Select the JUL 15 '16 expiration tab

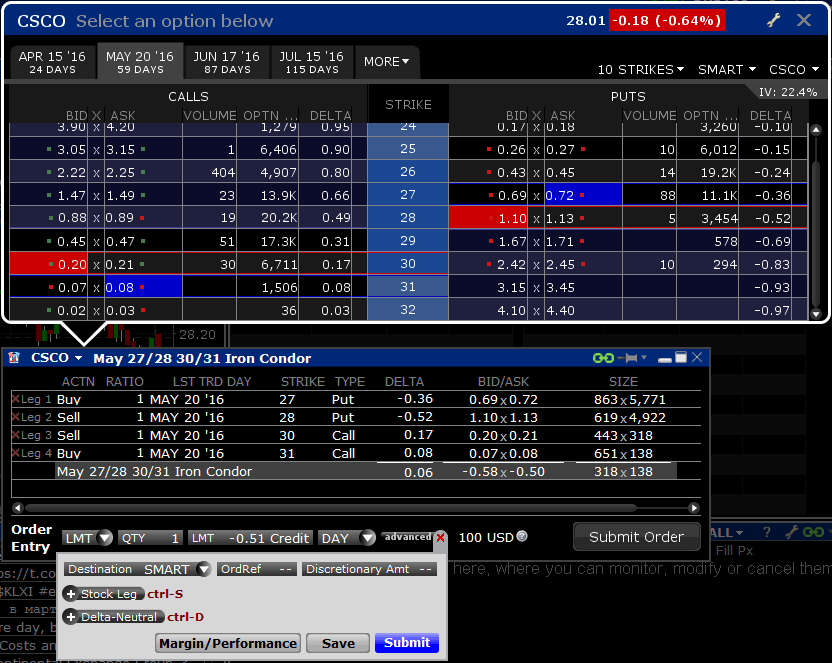coord(311,62)
